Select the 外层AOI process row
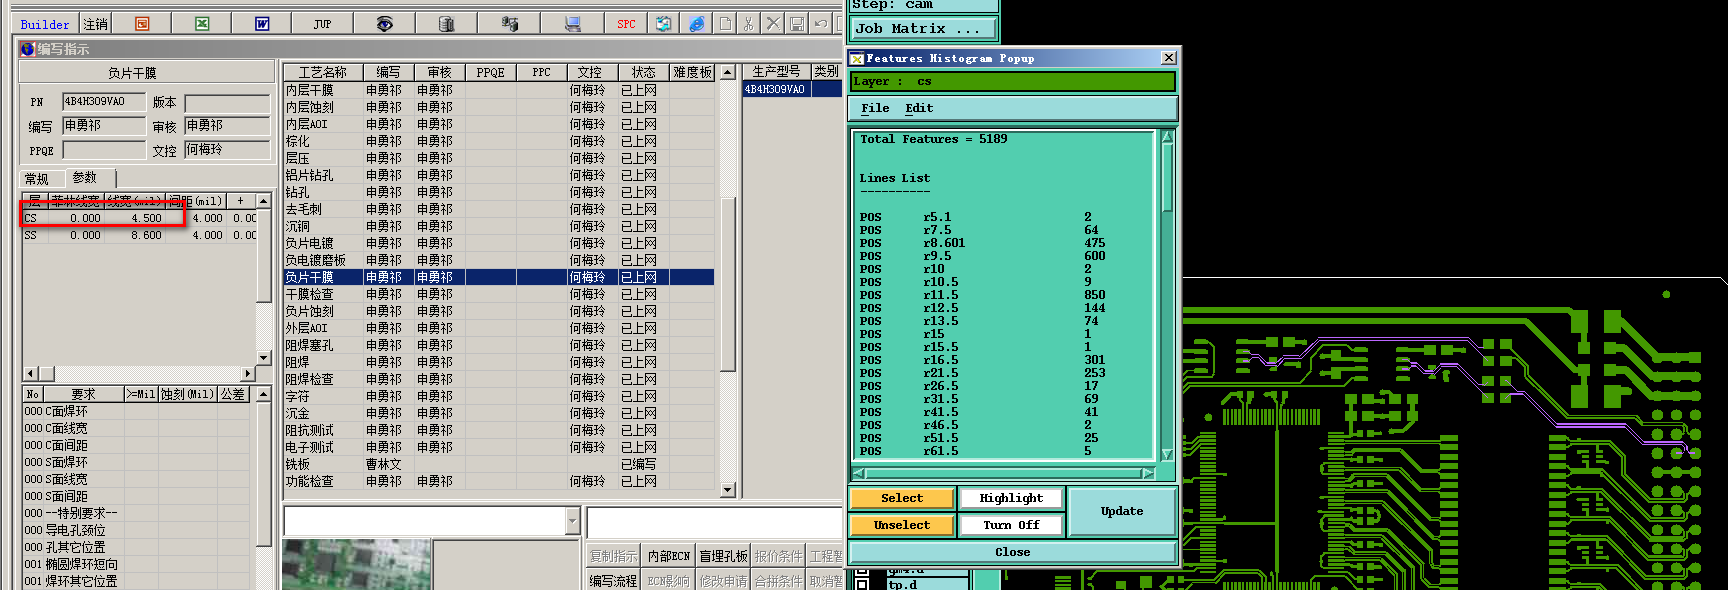This screenshot has width=1728, height=590. click(499, 328)
